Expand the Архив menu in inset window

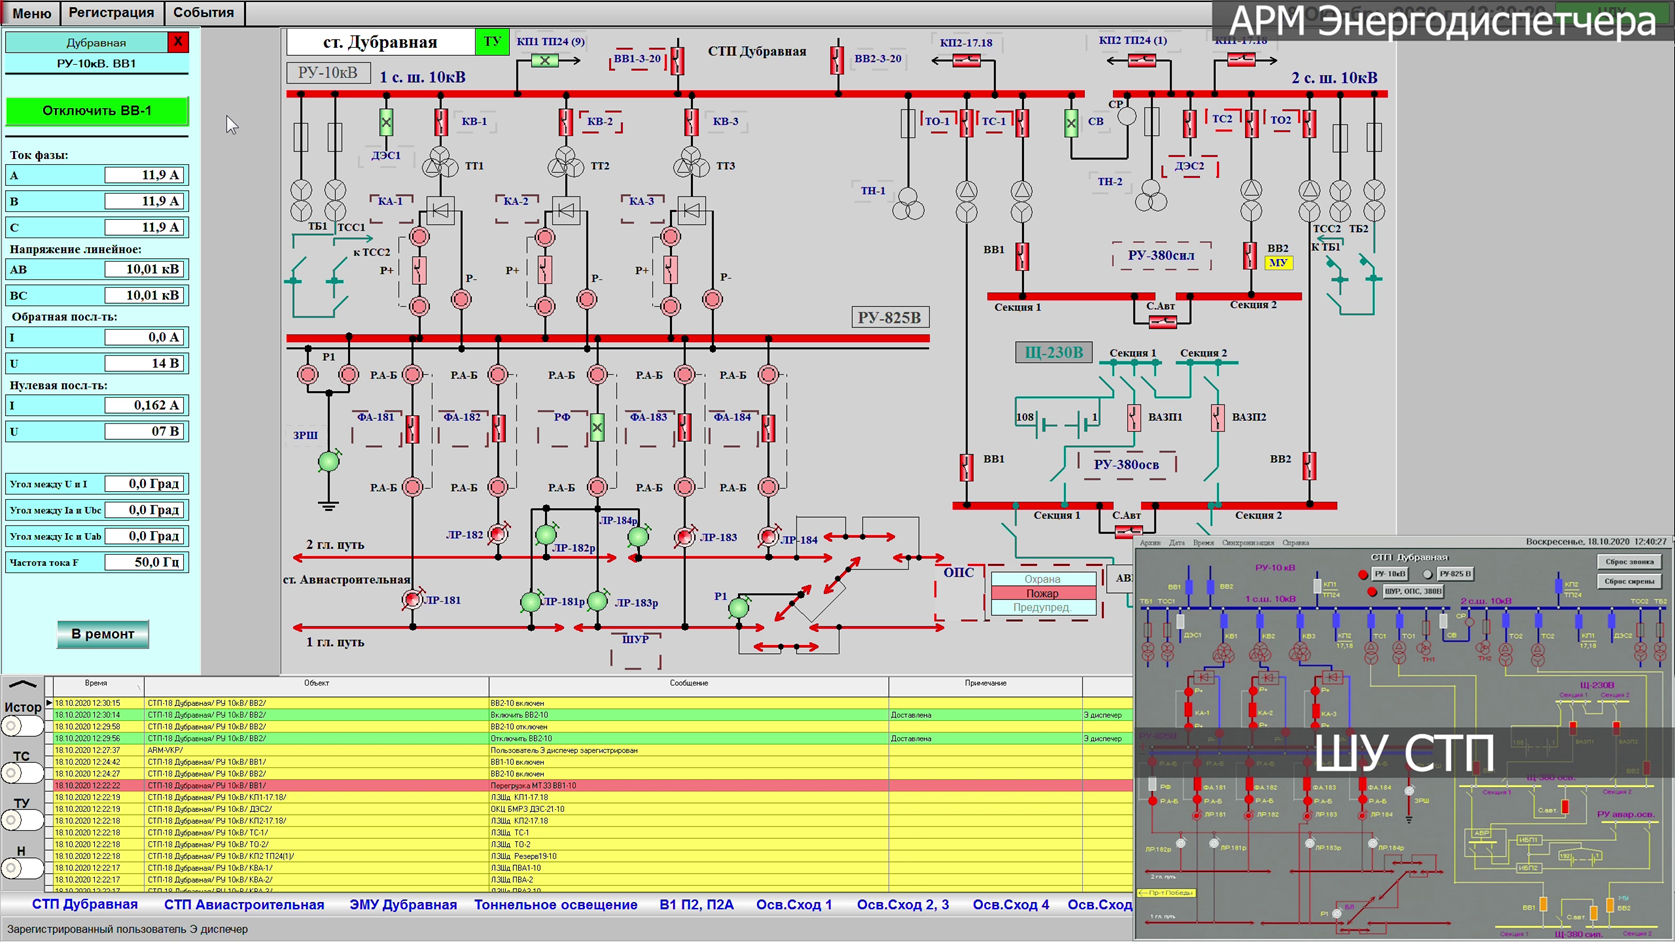click(x=1150, y=543)
